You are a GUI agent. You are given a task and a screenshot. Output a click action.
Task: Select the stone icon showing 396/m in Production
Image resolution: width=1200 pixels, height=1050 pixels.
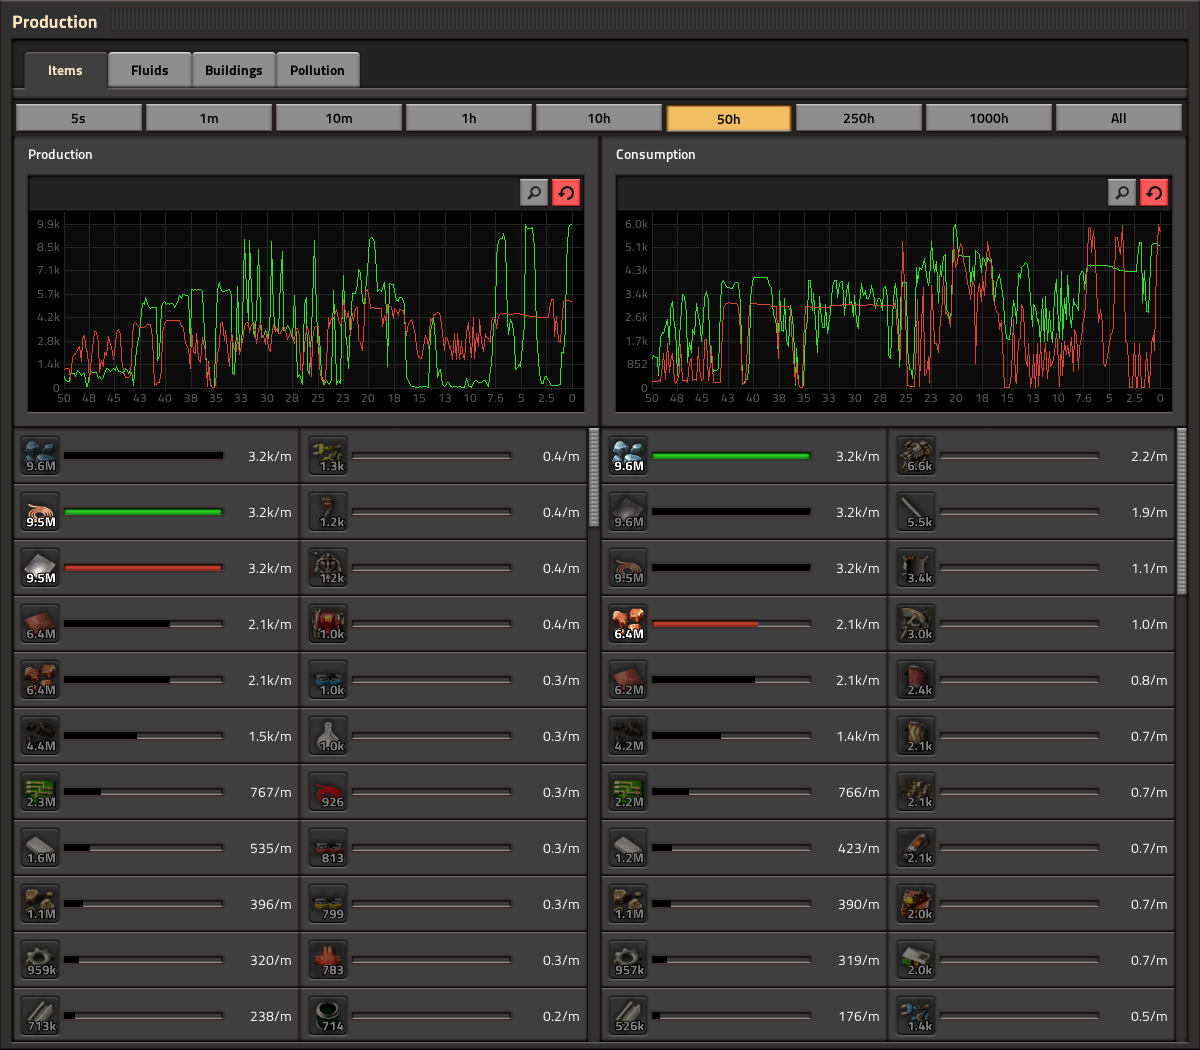pyautogui.click(x=41, y=904)
